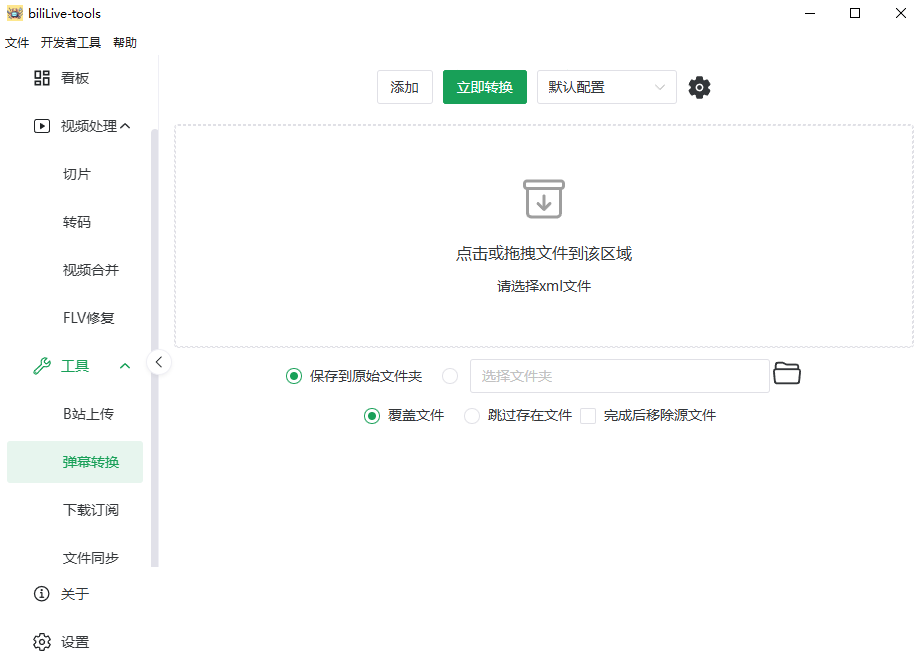Start conversion with 立即转换 button

click(x=484, y=87)
